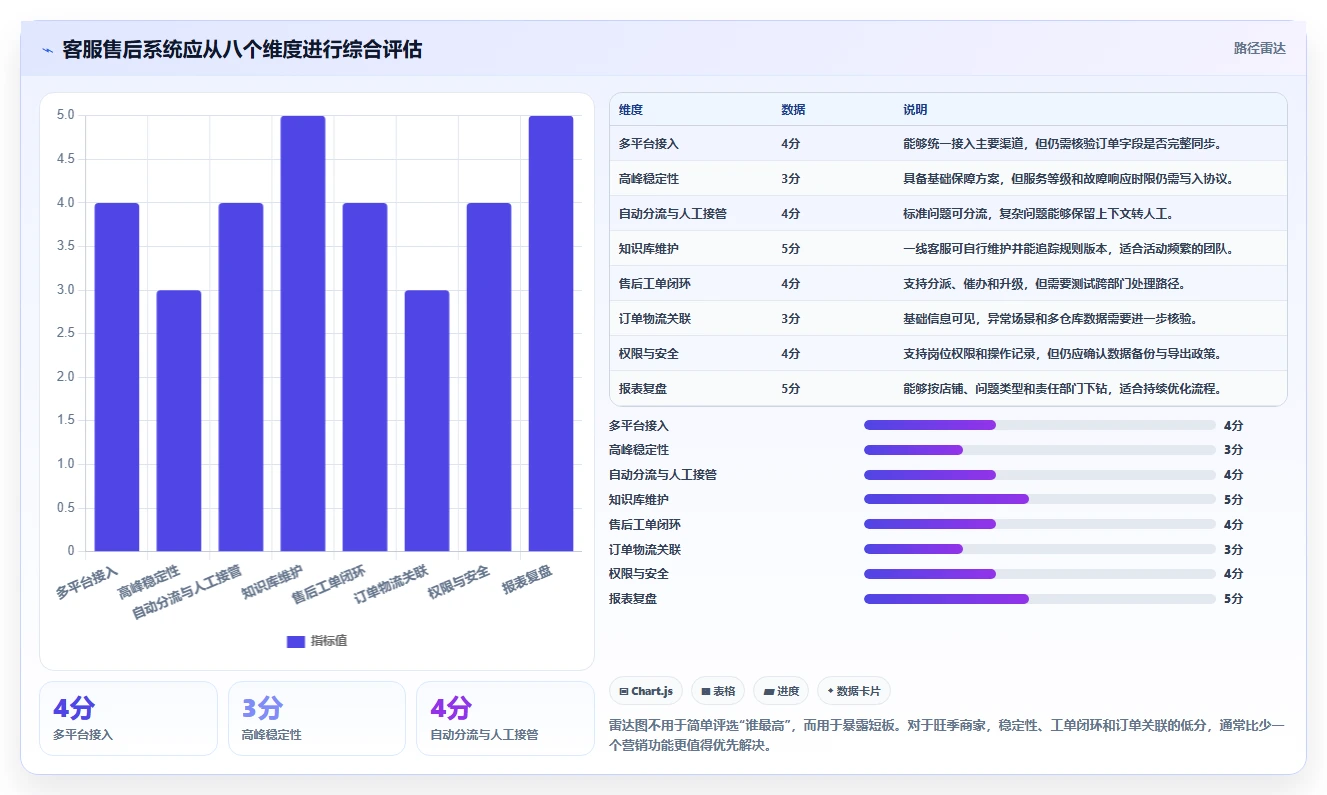Click the 知识库维护 label in the progress list
1327x795 pixels.
click(x=639, y=499)
